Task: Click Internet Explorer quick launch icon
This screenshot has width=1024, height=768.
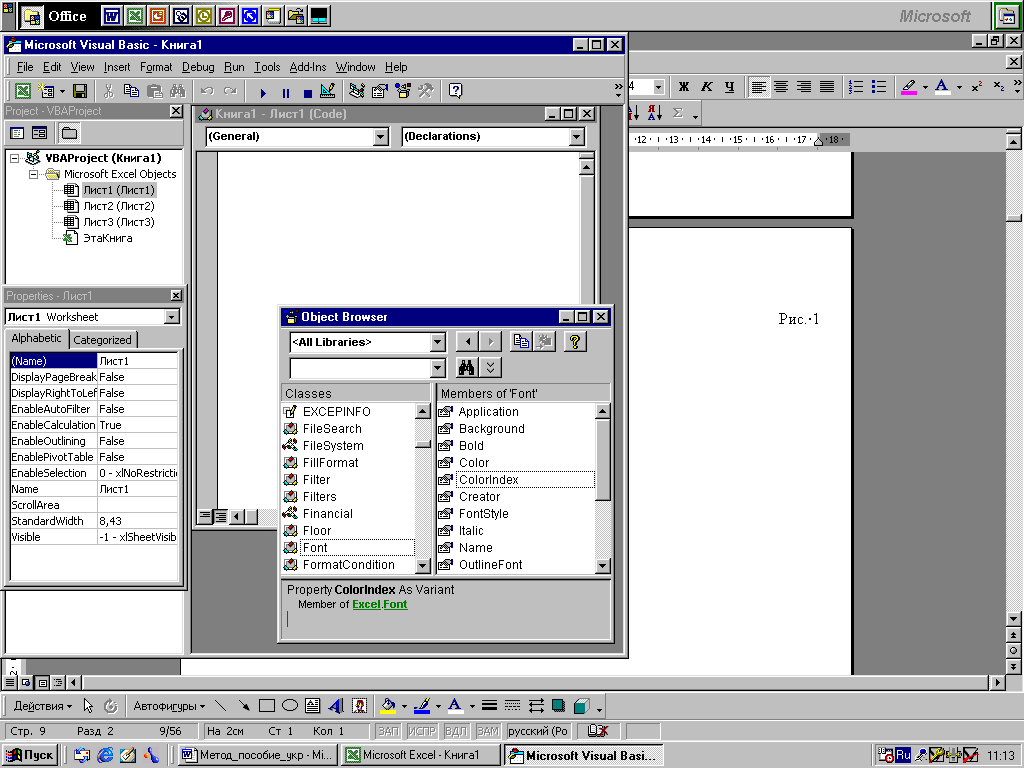Action: 105,755
